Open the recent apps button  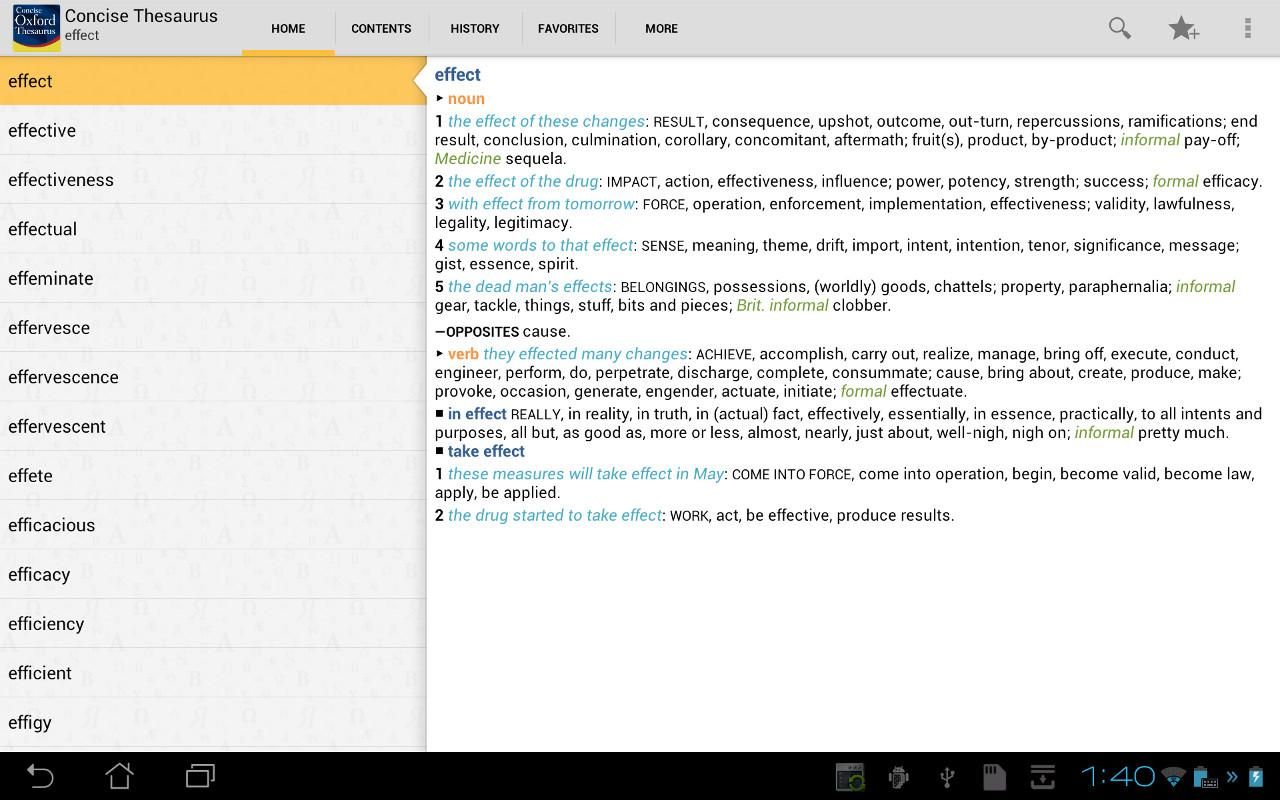(x=200, y=776)
